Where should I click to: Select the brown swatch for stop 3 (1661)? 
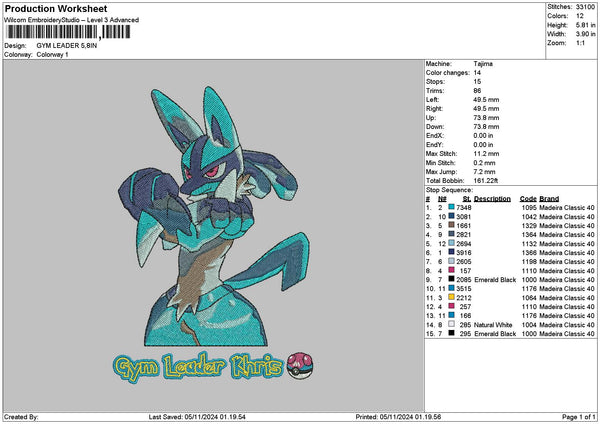pyautogui.click(x=452, y=225)
